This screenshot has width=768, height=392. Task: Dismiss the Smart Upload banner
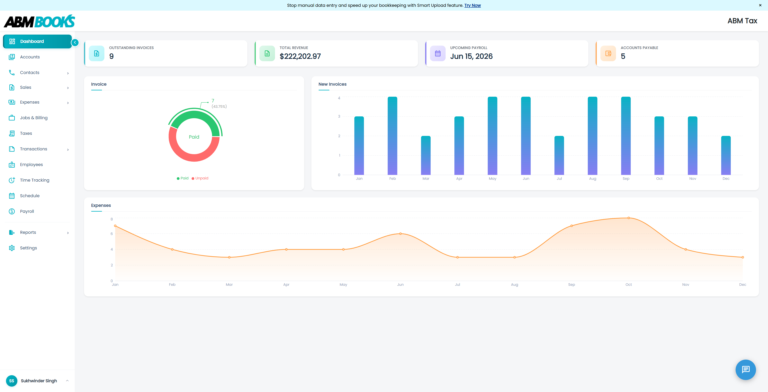pos(760,5)
